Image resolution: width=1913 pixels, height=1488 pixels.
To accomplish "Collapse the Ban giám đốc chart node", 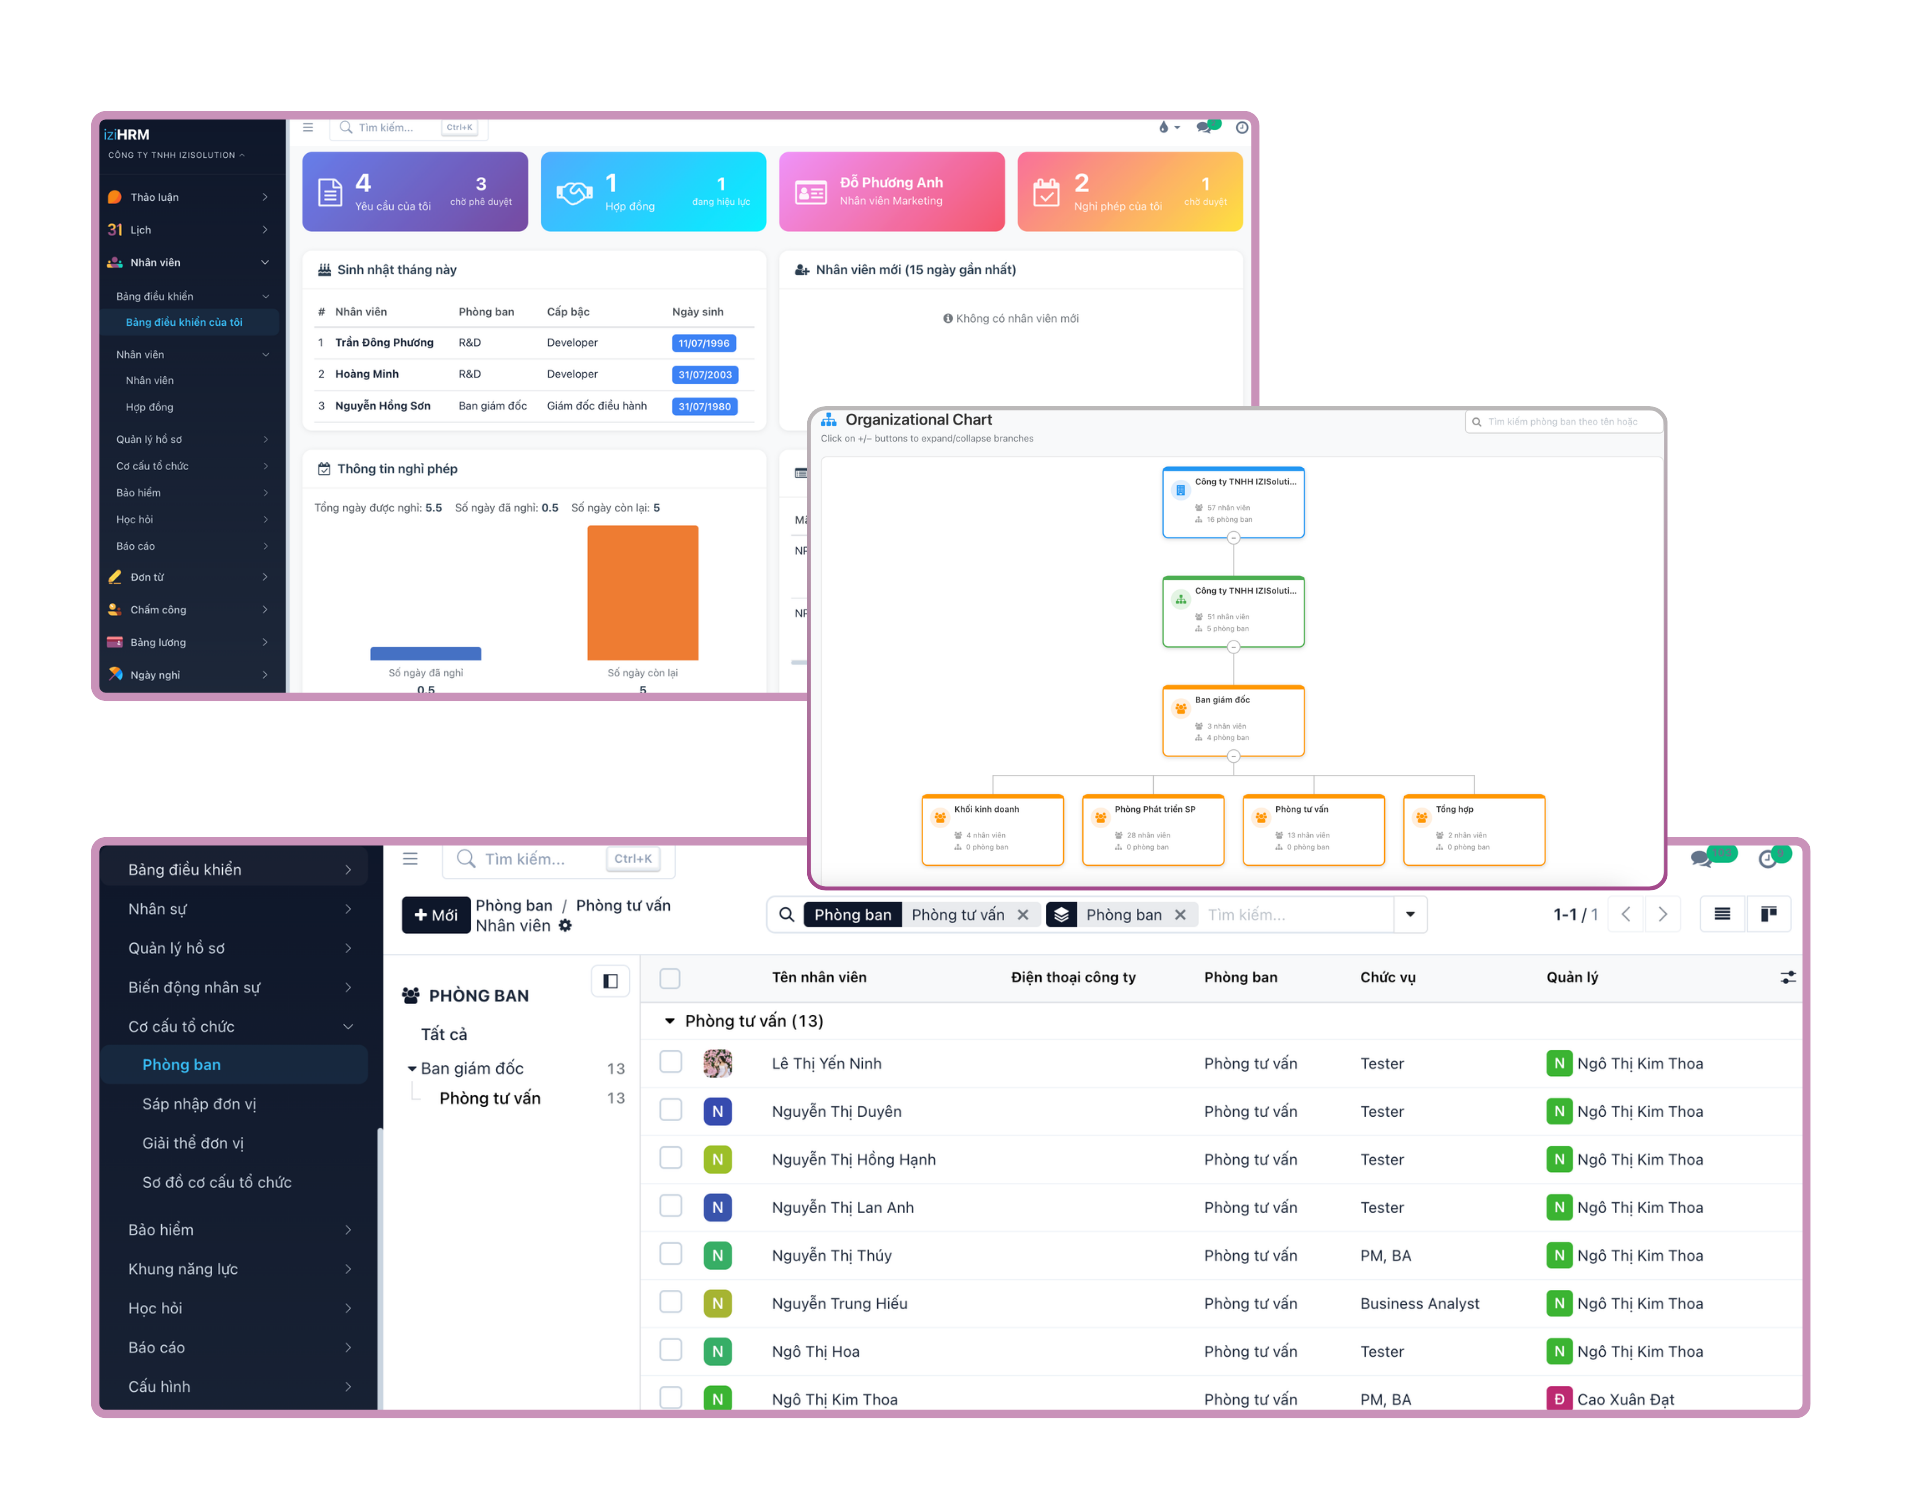I will (1233, 756).
